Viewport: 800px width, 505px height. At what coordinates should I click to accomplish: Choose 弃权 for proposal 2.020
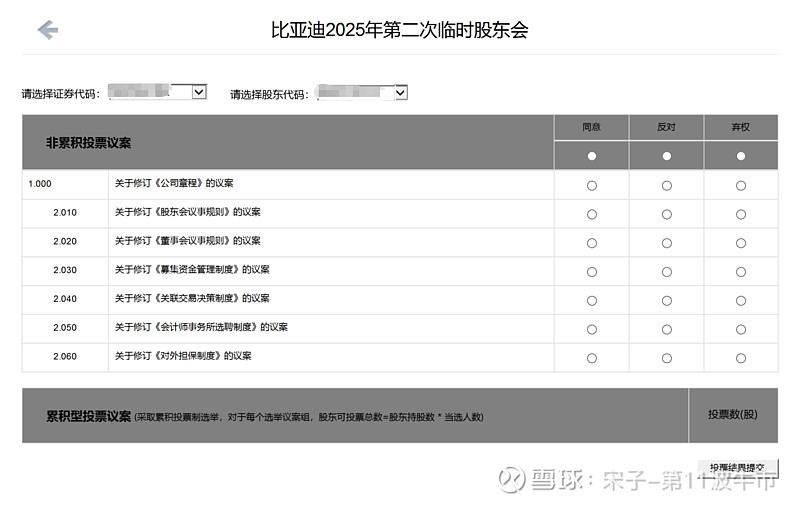[741, 243]
